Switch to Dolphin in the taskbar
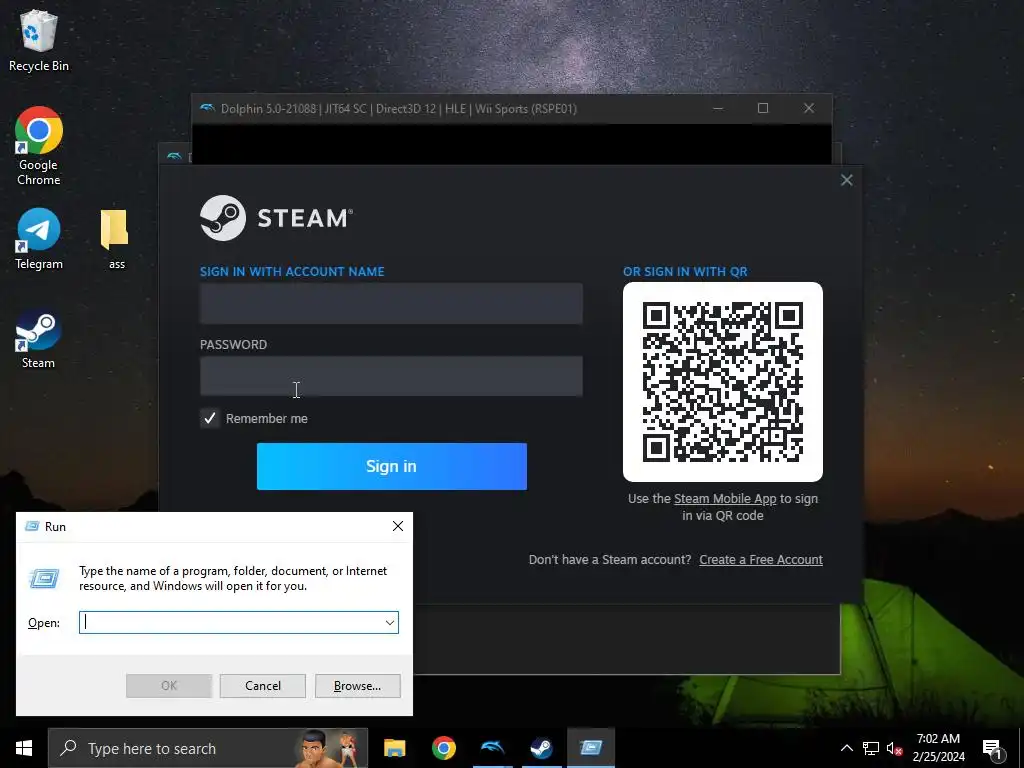The image size is (1024, 768). tap(492, 748)
